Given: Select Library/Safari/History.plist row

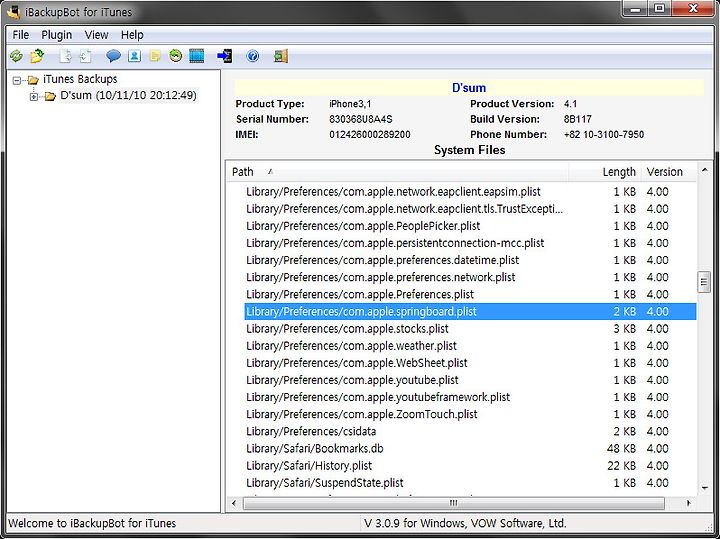Looking at the screenshot, I should tap(470, 466).
